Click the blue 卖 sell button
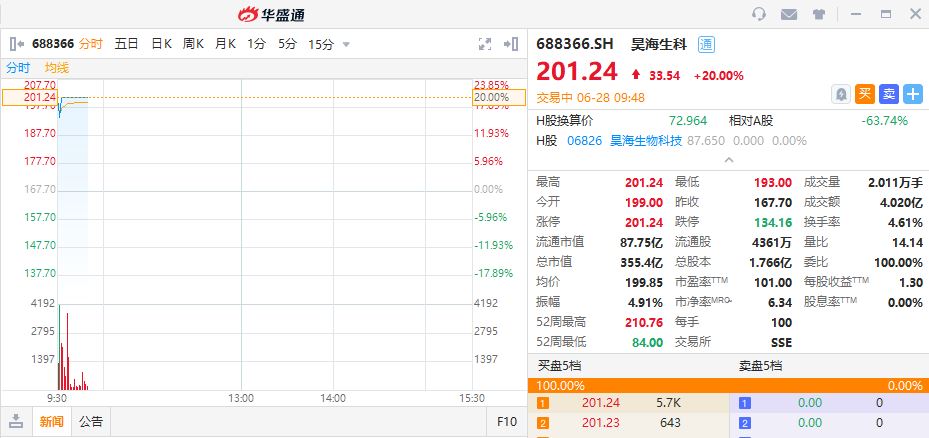This screenshot has height=438, width=929. [889, 94]
